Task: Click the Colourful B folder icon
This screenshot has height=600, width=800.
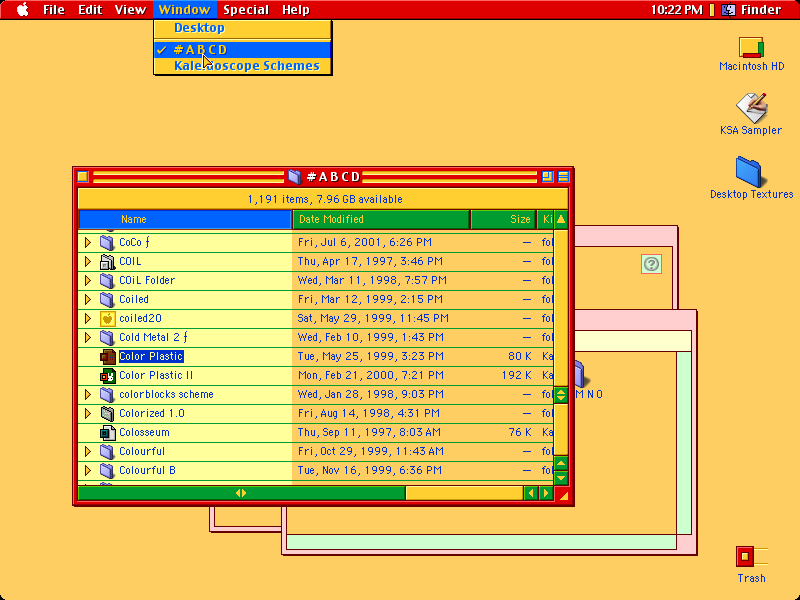Action: click(x=107, y=470)
